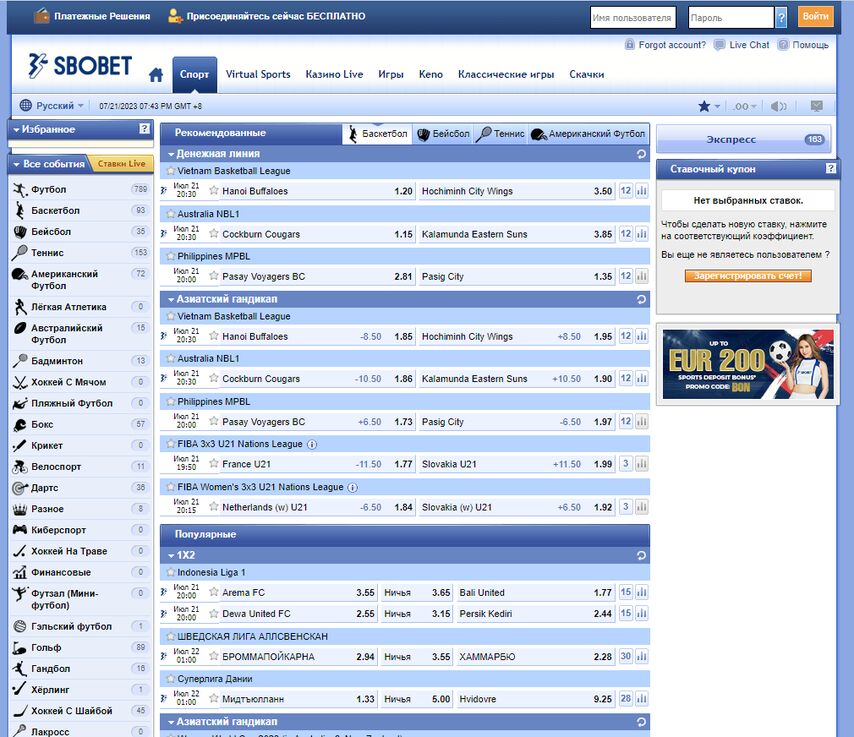Collapse the 1X2 section
Image resolution: width=854 pixels, height=737 pixels.
[x=171, y=555]
